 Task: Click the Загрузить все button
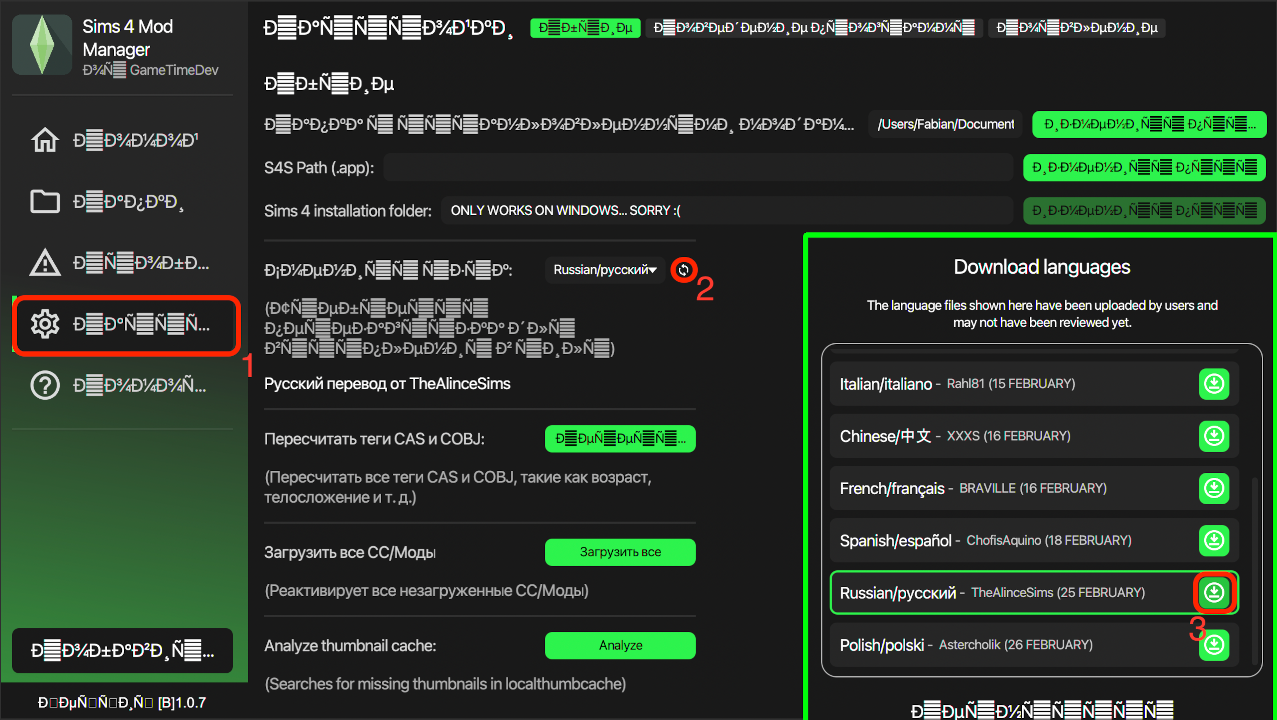tap(620, 551)
